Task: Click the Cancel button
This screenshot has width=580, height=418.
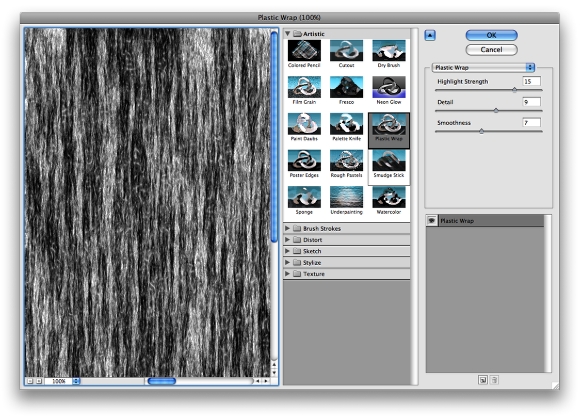Action: click(x=491, y=50)
